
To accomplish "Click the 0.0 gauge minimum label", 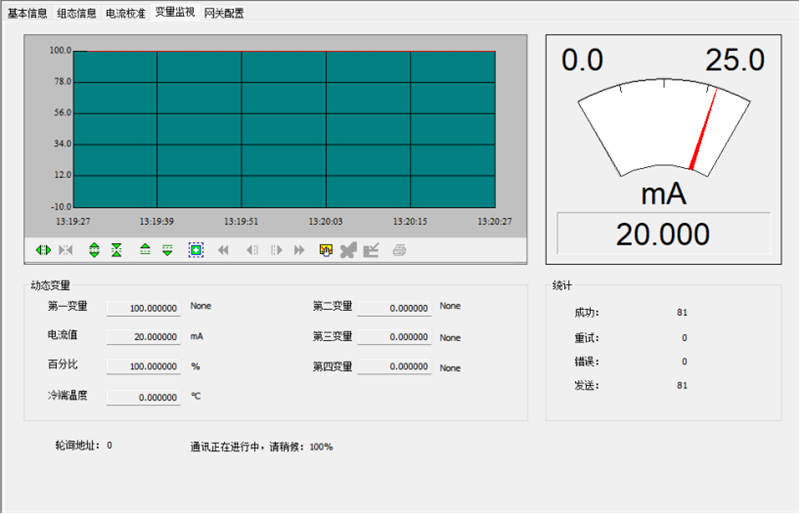I will click(x=582, y=60).
